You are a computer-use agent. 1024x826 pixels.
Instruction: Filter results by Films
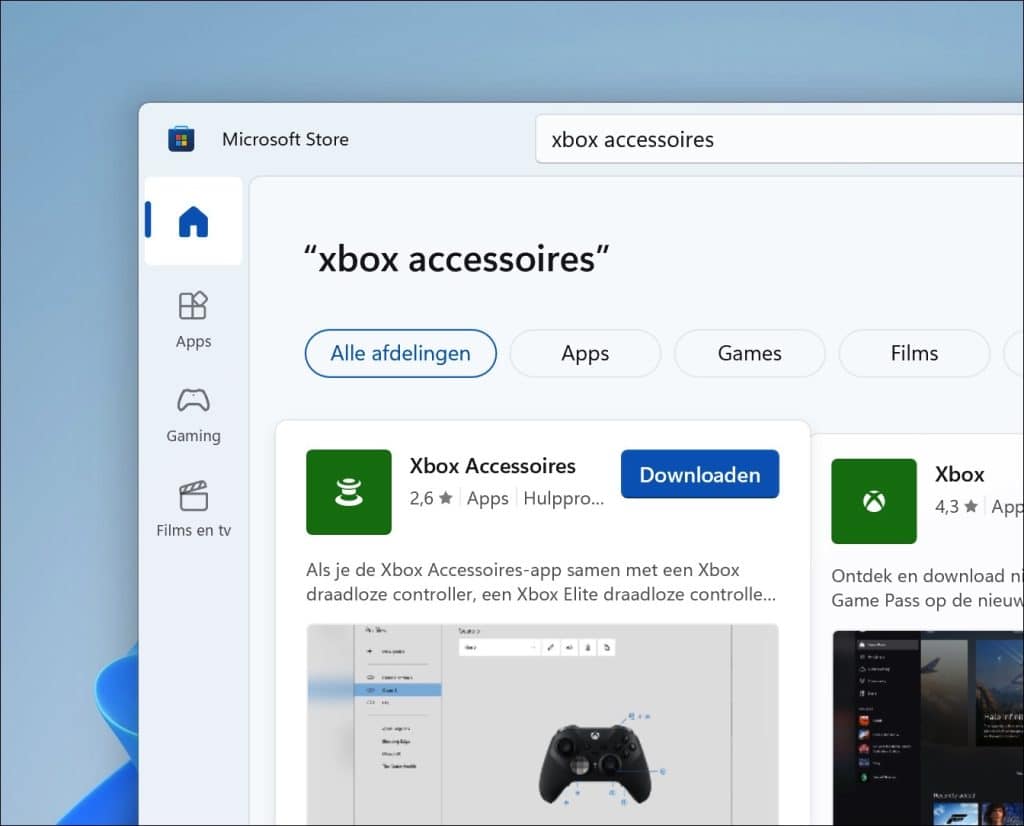coord(914,353)
